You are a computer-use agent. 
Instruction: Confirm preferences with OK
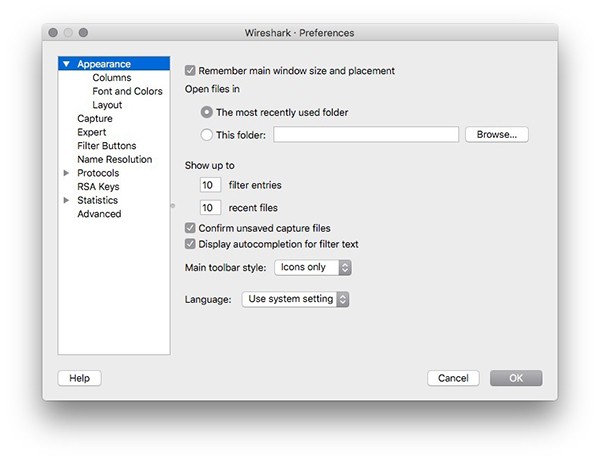[516, 378]
